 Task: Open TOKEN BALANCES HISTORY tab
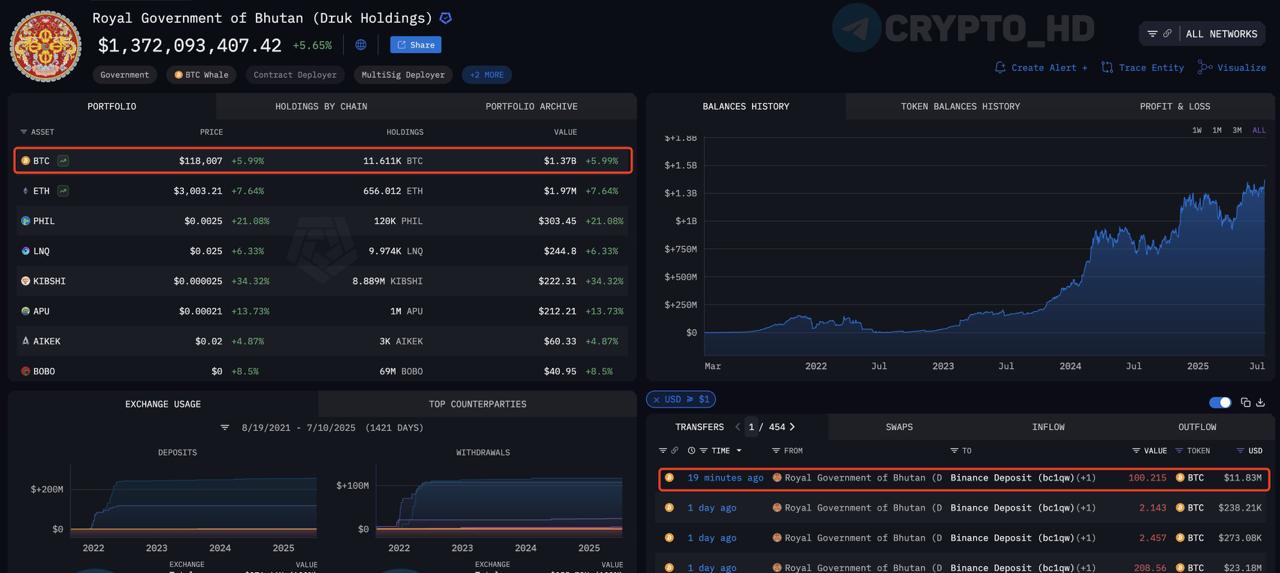[x=960, y=106]
